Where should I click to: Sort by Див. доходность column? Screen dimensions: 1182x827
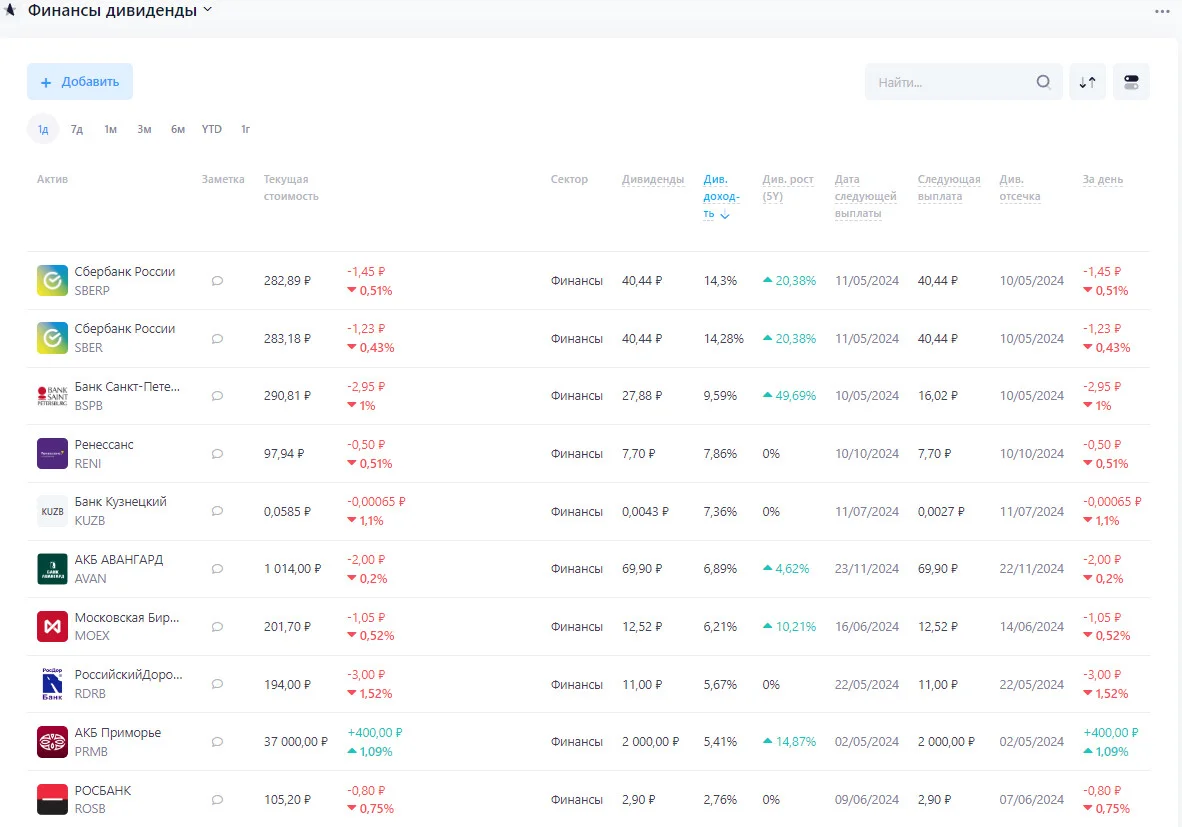point(720,196)
